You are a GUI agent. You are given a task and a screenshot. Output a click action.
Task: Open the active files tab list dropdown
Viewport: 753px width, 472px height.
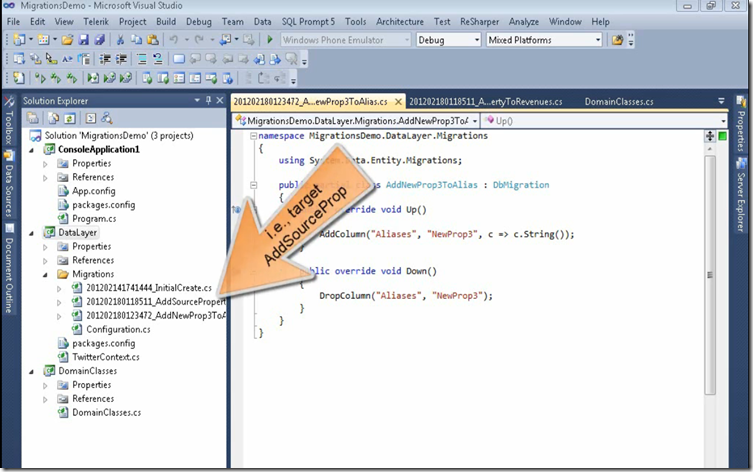coord(721,101)
